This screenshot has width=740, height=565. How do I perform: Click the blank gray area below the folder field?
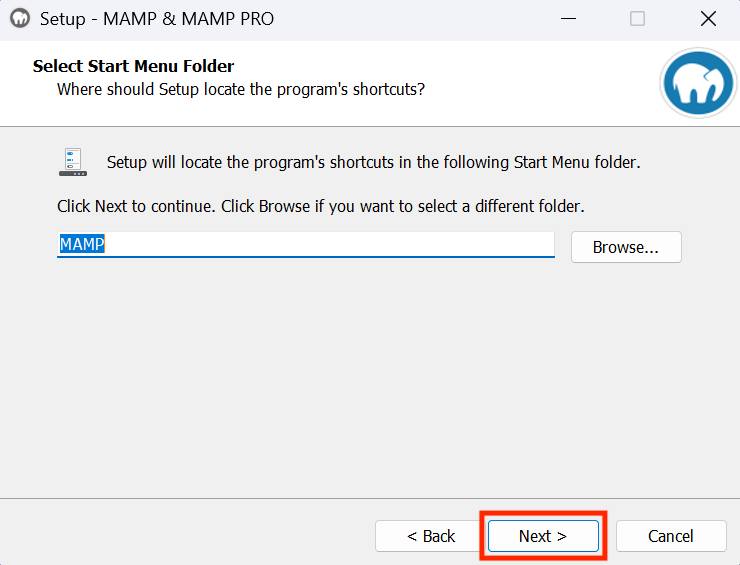pos(368,378)
